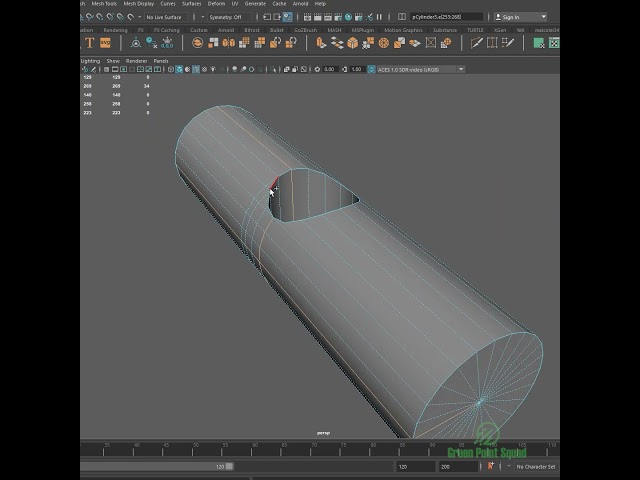The image size is (640, 480).
Task: Click the Bevel cube shelf icon
Action: point(352,42)
